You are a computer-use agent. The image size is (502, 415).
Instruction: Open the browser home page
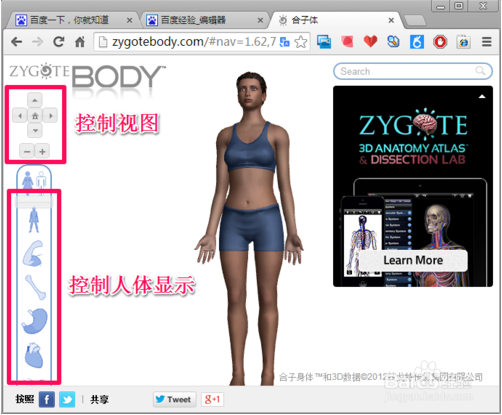80,42
